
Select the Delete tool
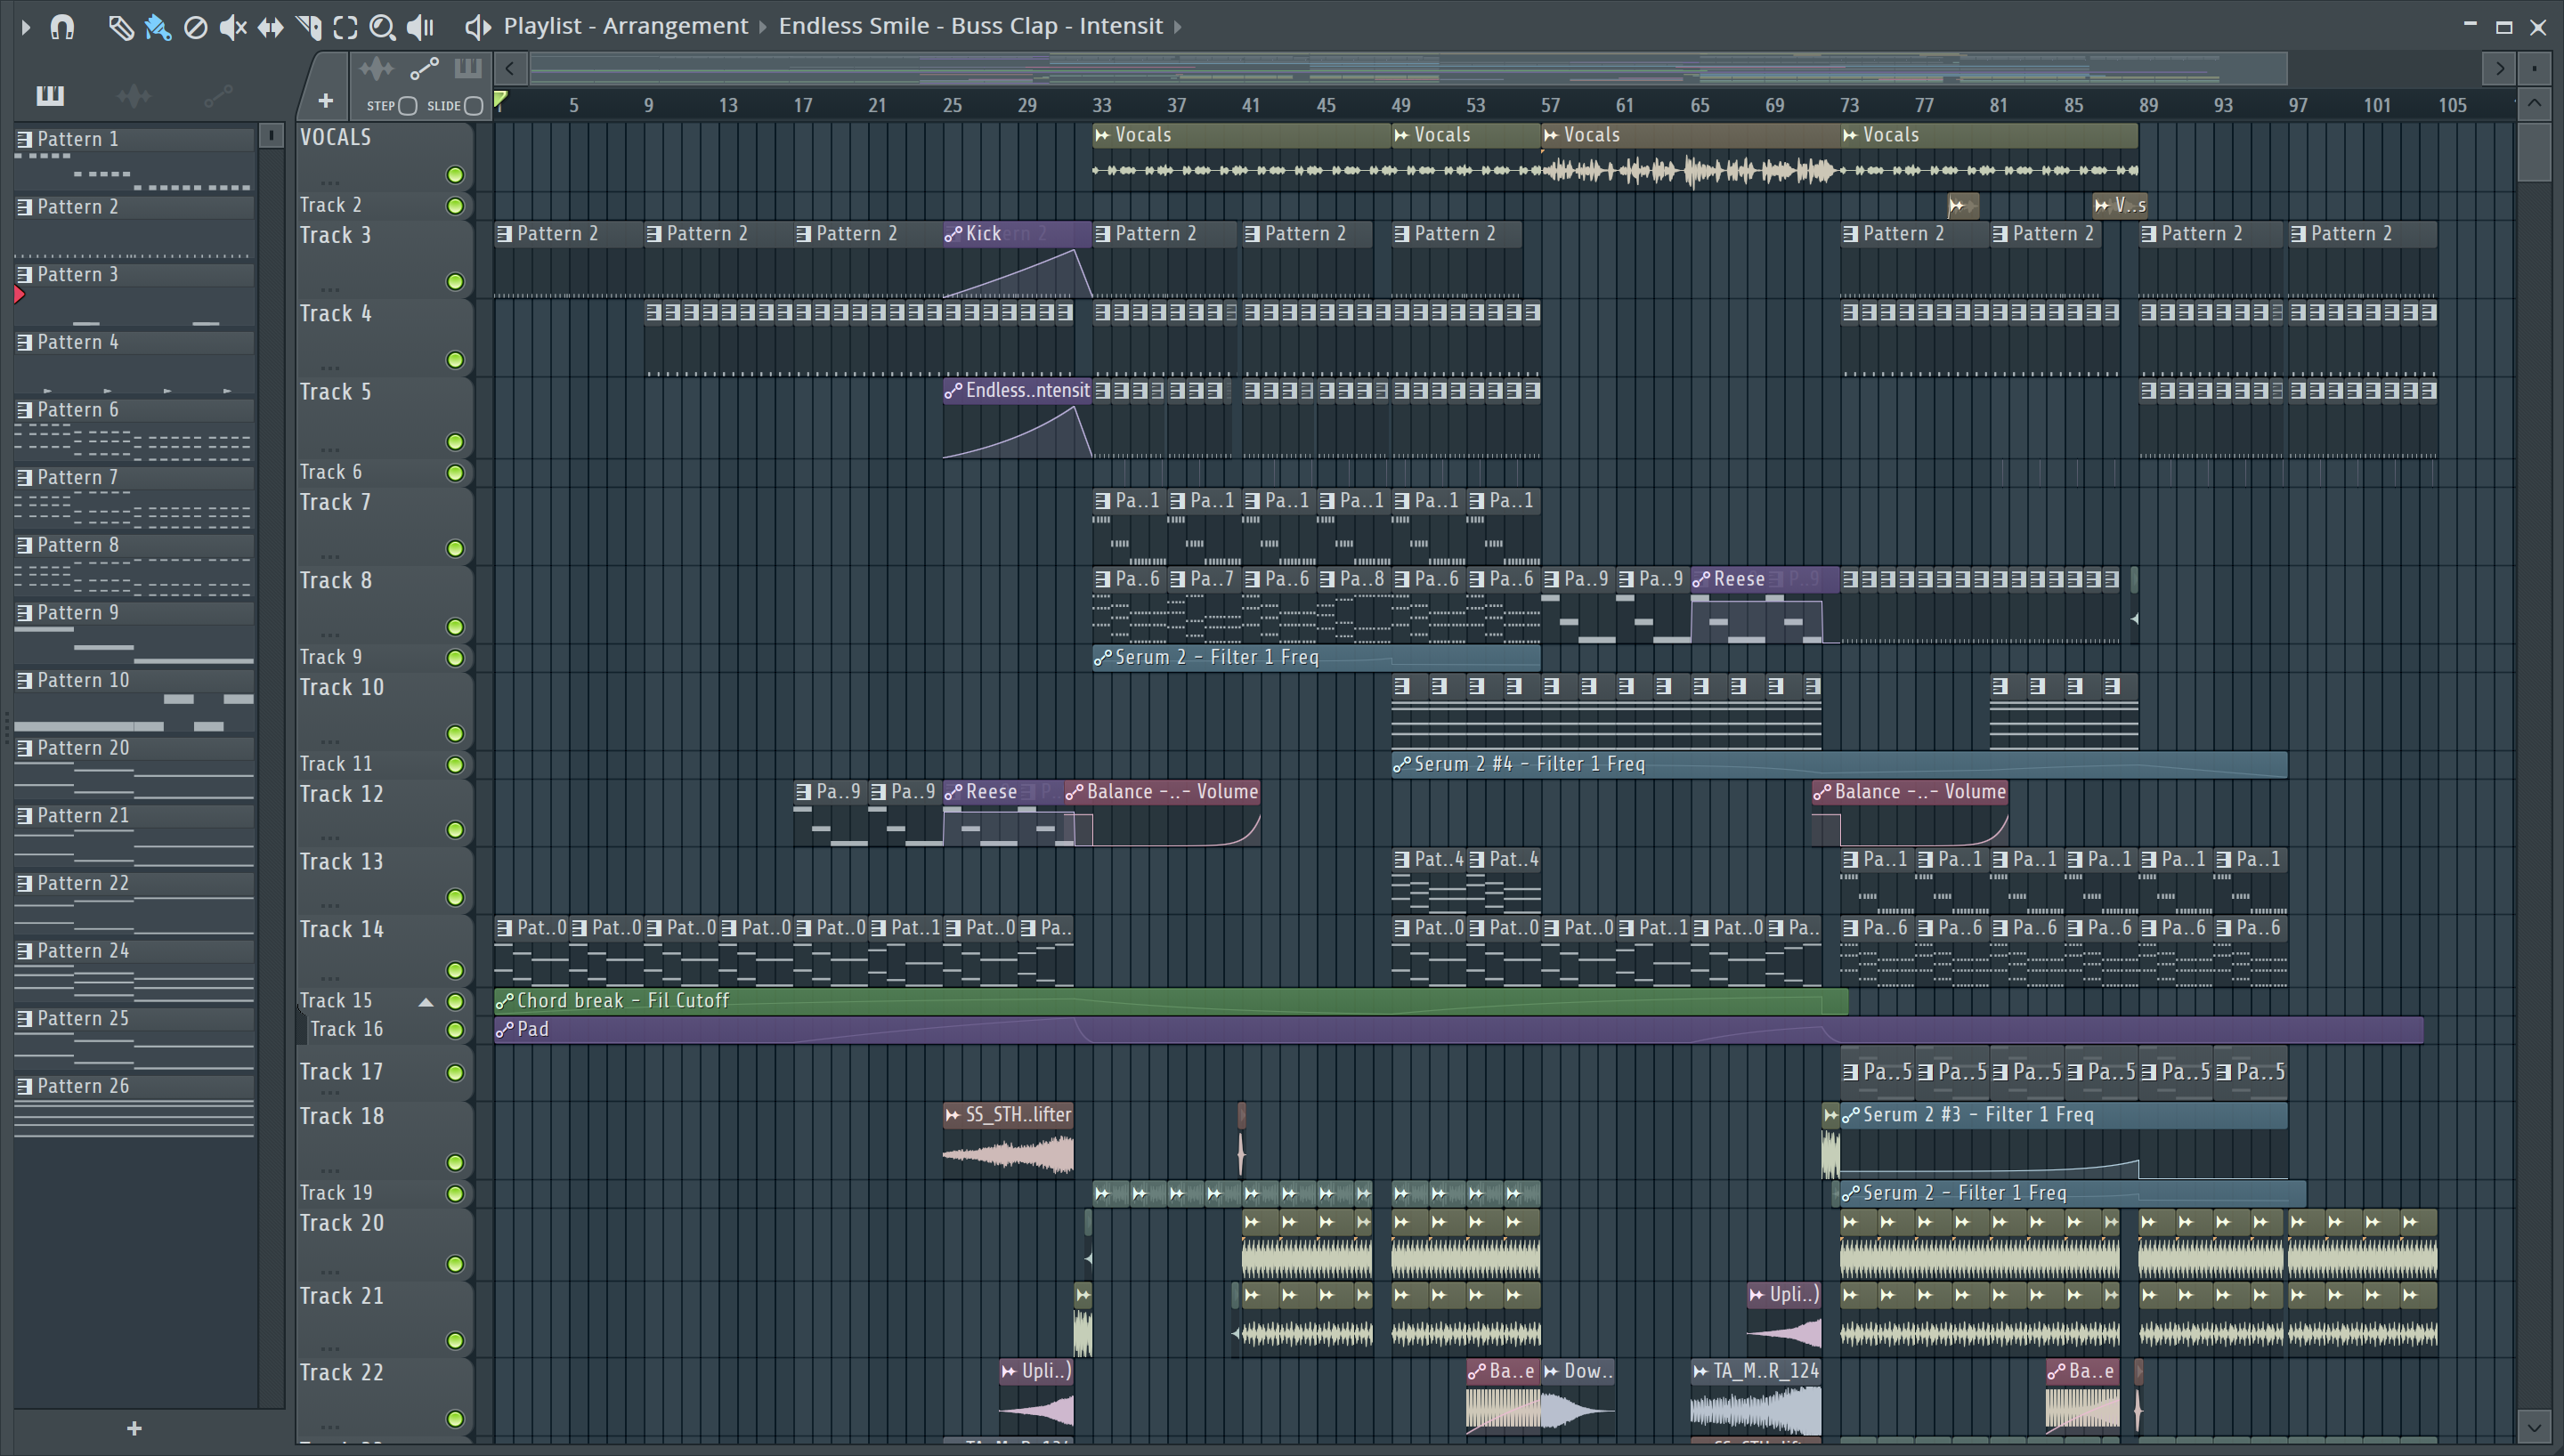coord(196,27)
